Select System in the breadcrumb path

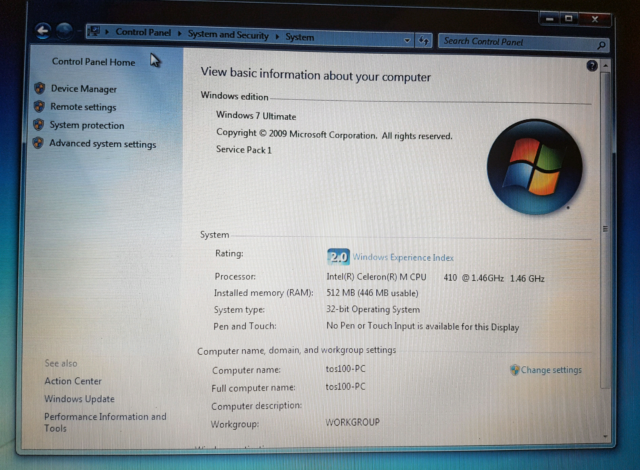click(300, 37)
